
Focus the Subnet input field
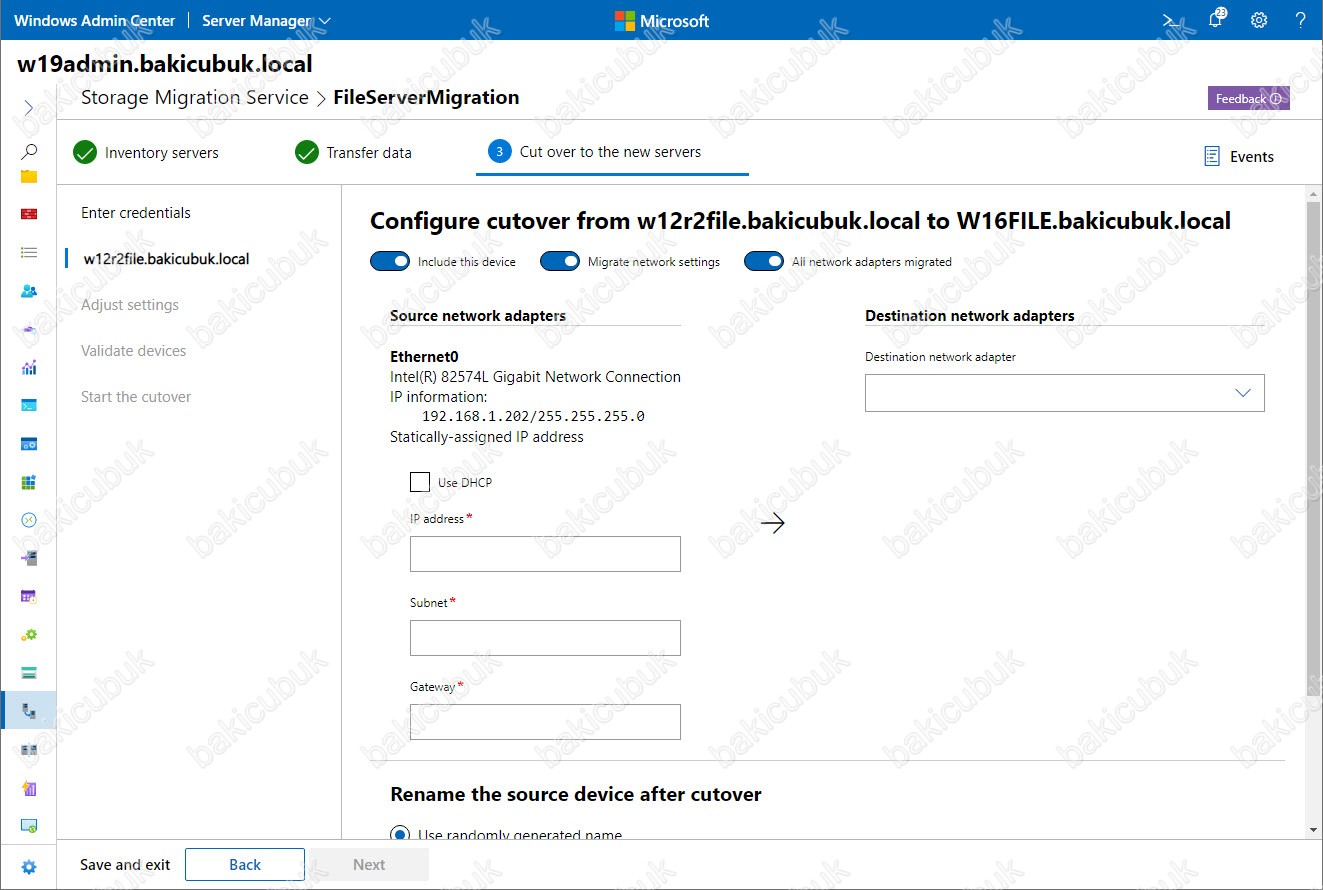(x=545, y=638)
